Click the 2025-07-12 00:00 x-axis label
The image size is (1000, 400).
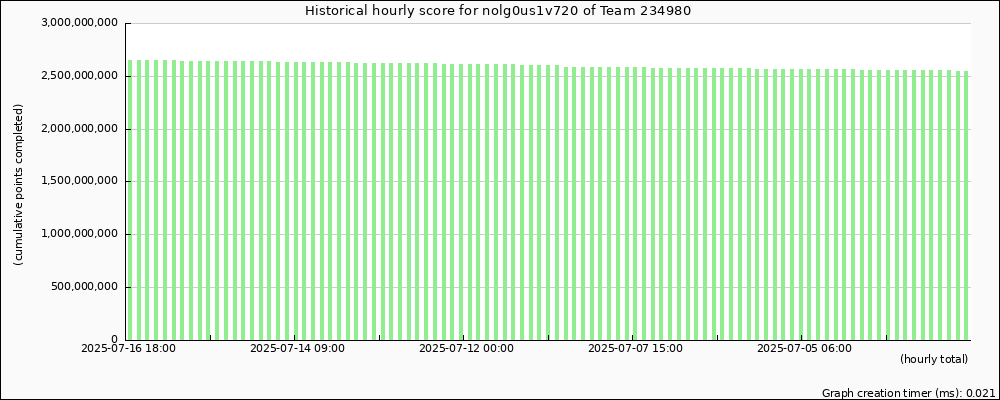tap(466, 348)
